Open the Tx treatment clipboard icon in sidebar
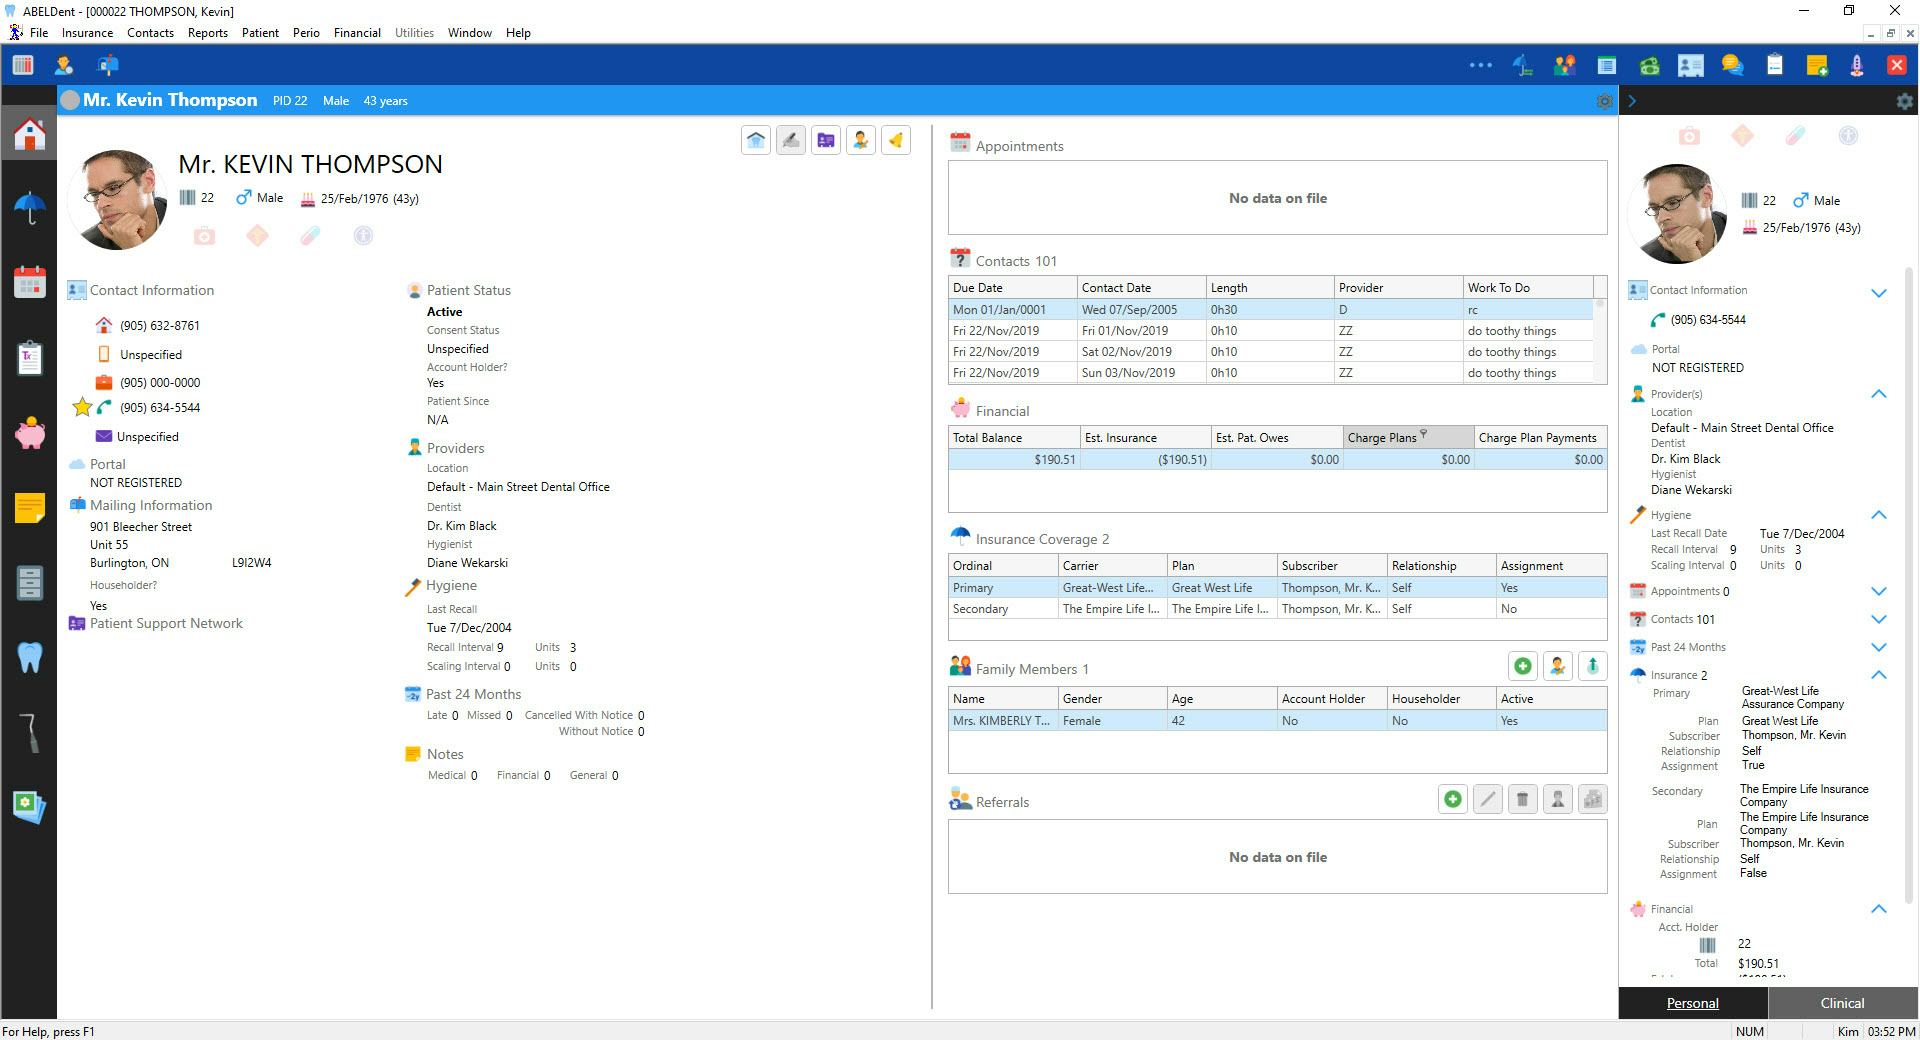Screen dimensions: 1920x1040 coord(30,357)
